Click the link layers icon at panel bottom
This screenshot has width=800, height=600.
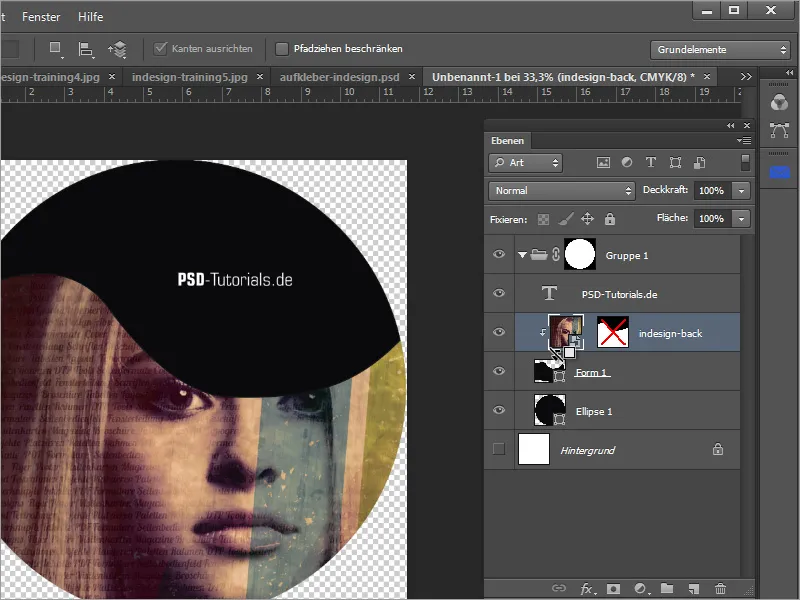coord(559,588)
